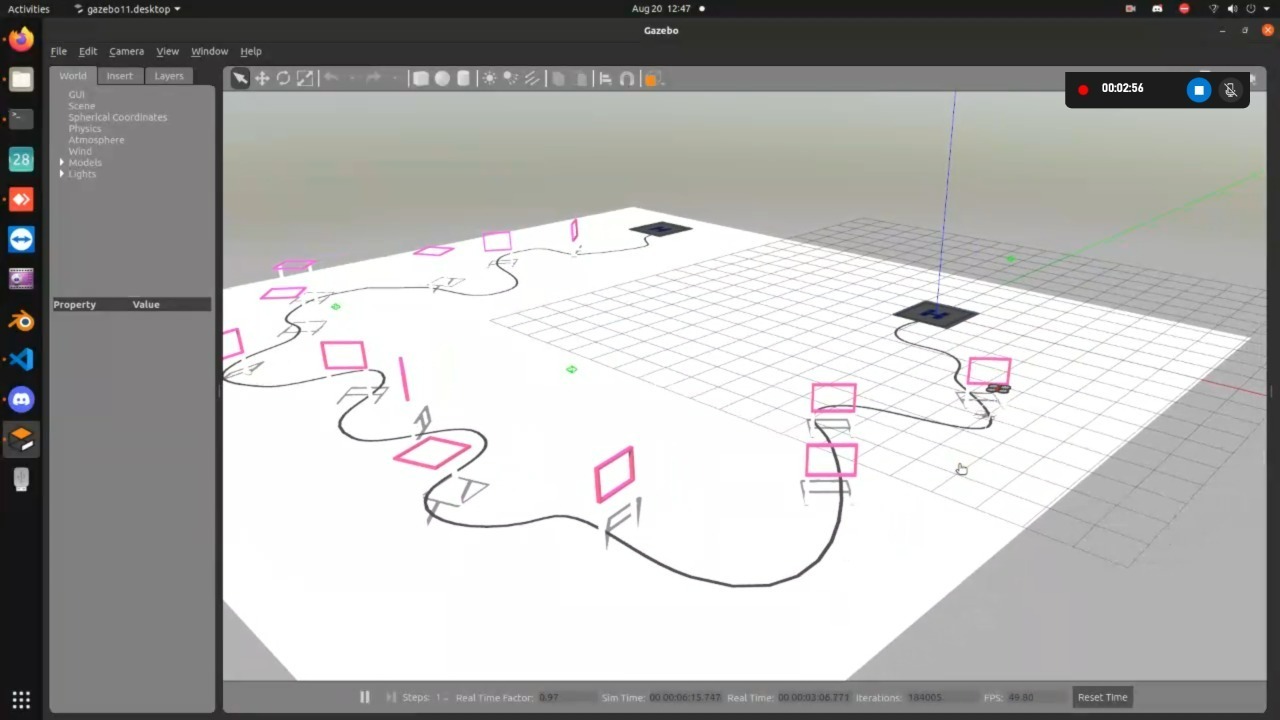
Task: Add a point light to the scene
Action: [489, 78]
